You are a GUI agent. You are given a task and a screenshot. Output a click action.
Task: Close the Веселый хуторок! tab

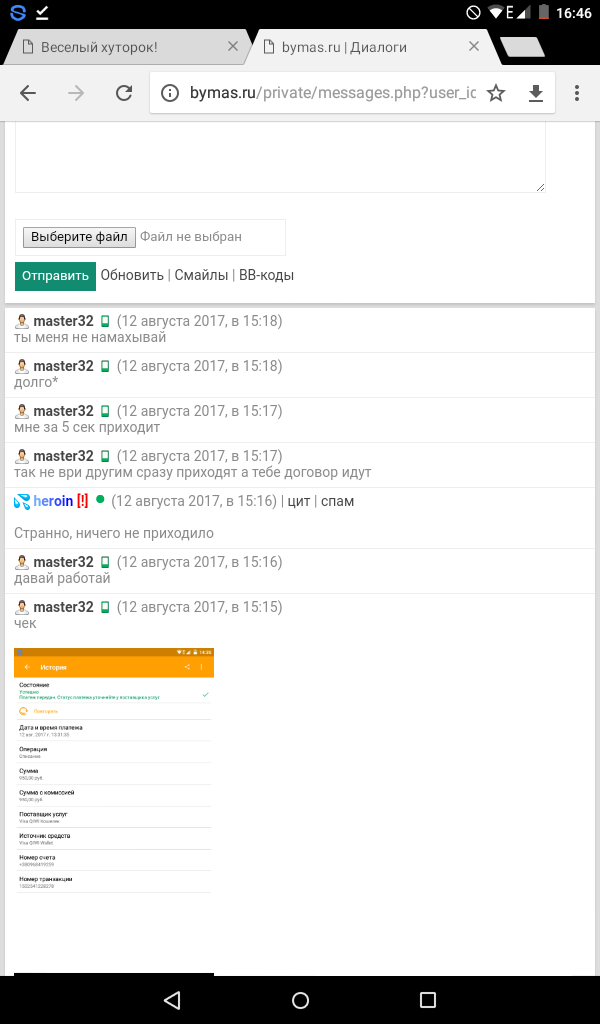[x=232, y=47]
